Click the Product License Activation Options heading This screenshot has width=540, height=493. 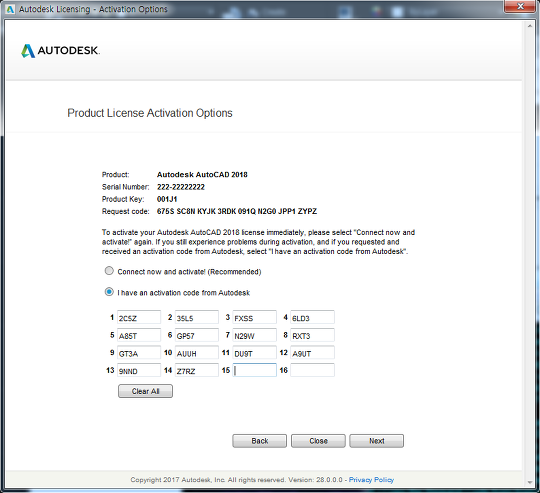[x=150, y=113]
